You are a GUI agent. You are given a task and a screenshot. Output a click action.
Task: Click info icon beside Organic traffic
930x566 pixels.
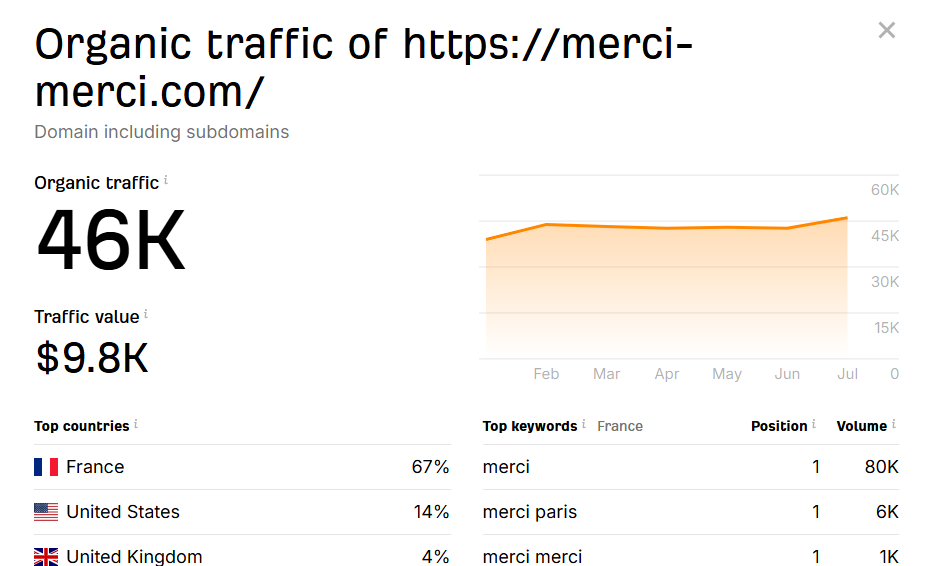[166, 181]
